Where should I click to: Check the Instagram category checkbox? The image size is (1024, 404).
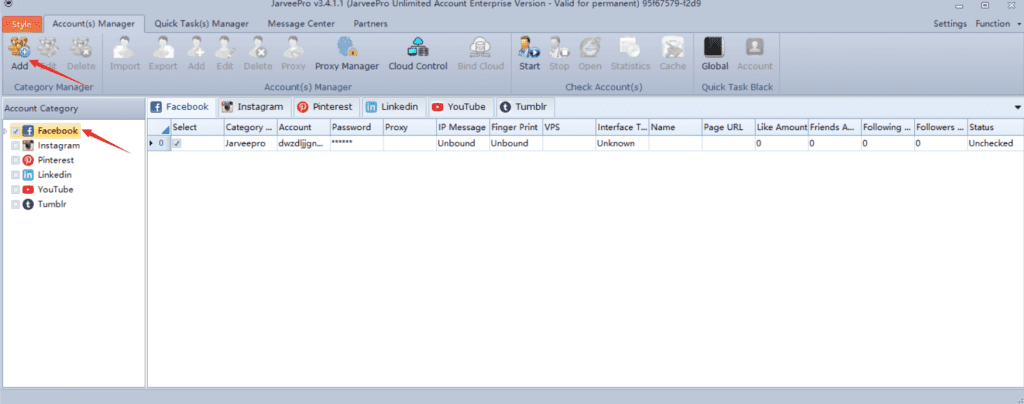coord(15,146)
